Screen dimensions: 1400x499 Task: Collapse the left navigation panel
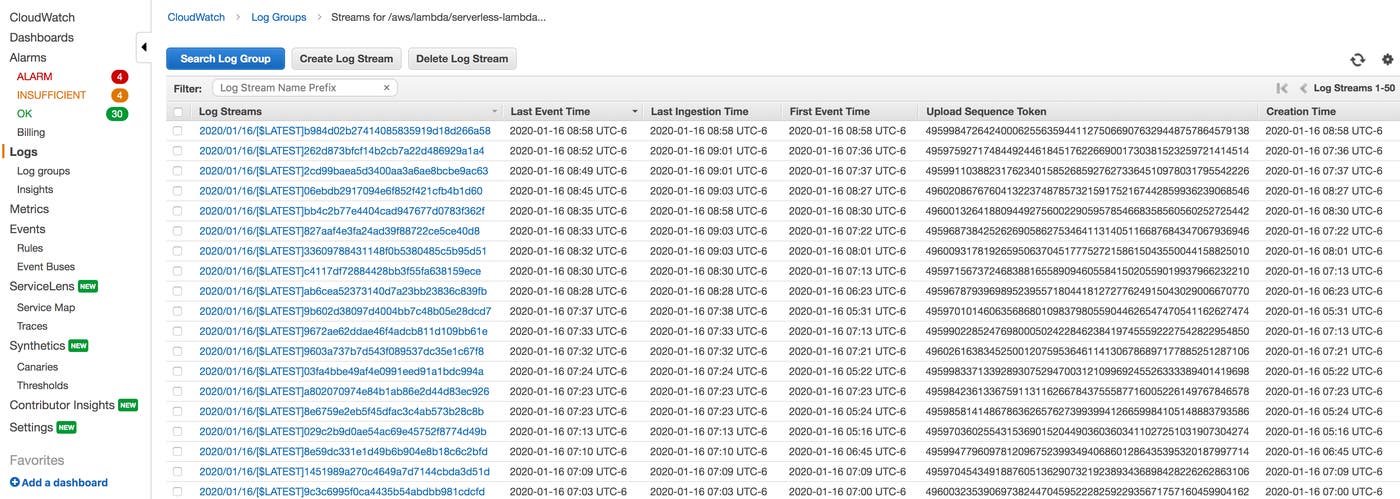[x=144, y=47]
